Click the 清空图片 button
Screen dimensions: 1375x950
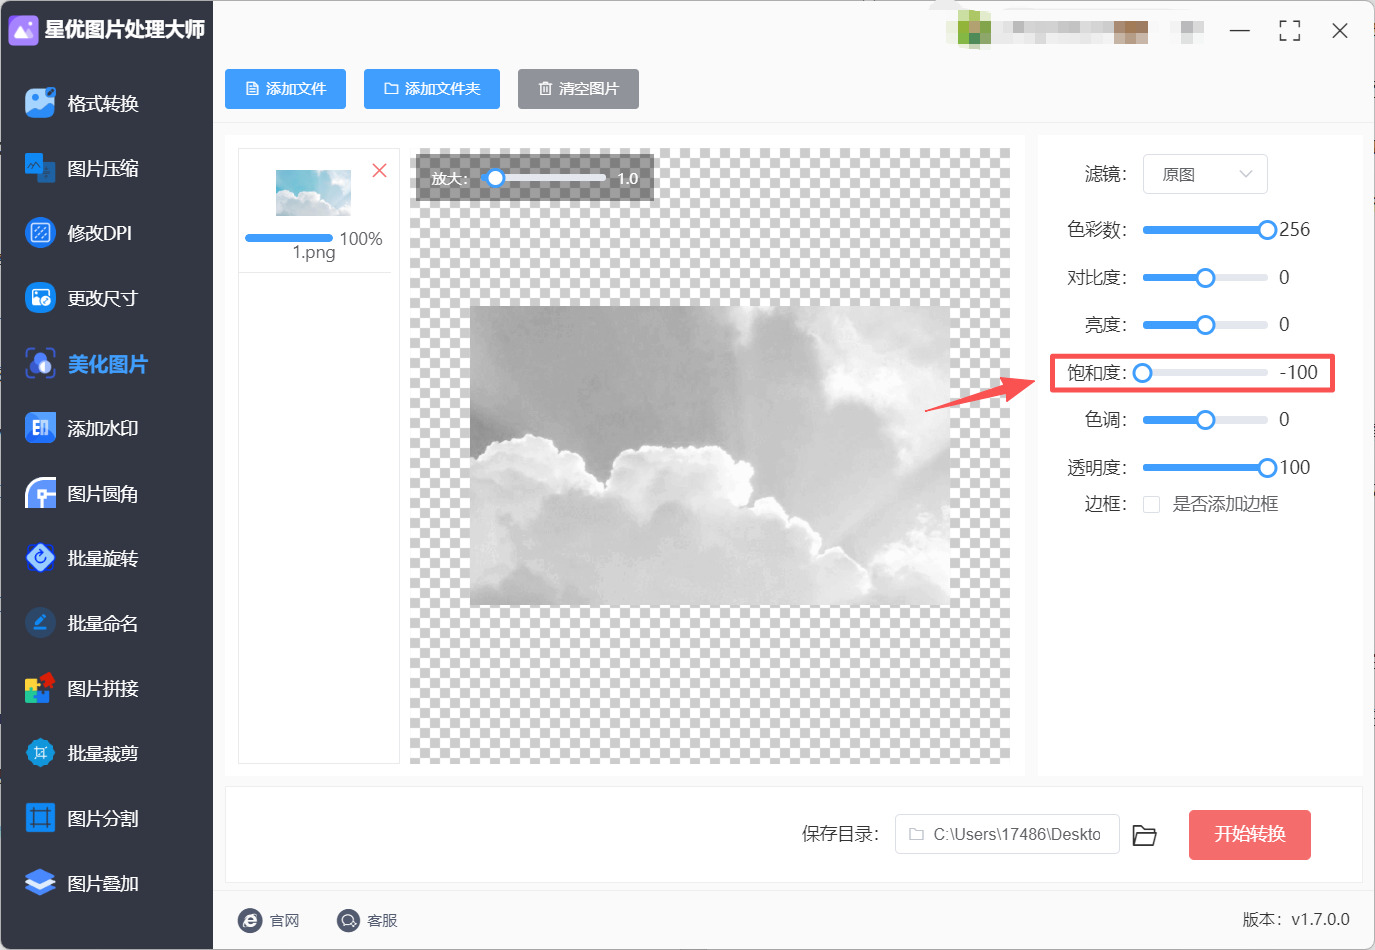578,89
